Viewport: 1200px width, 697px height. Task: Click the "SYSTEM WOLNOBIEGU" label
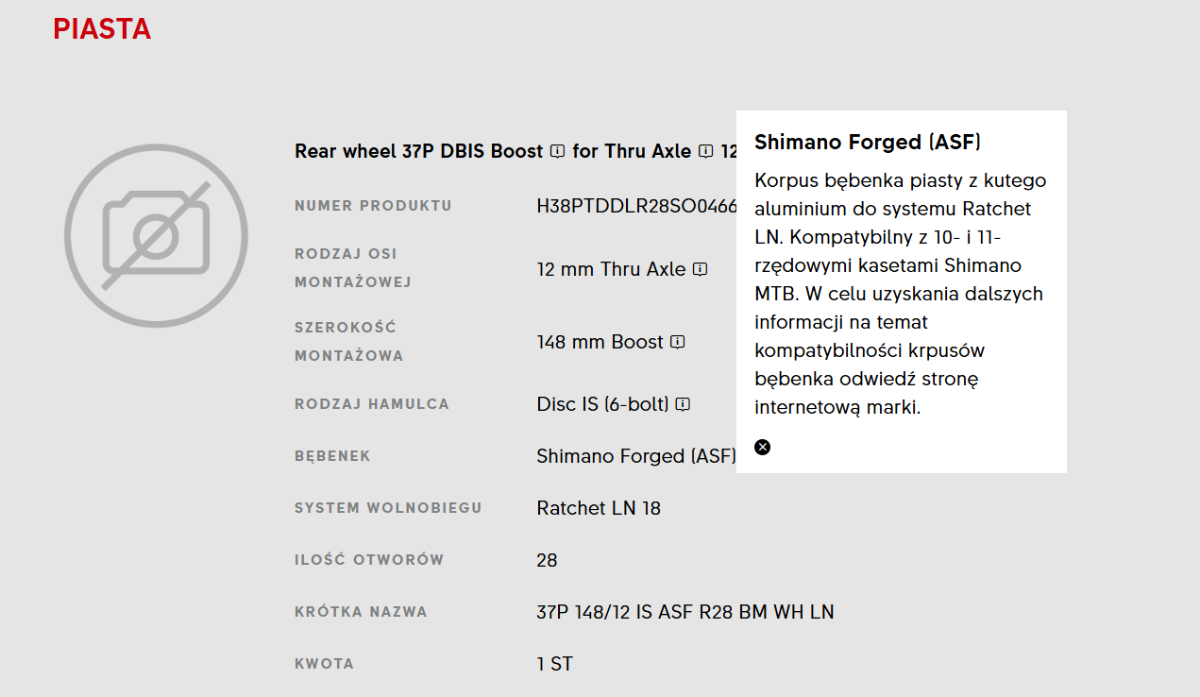pyautogui.click(x=388, y=508)
